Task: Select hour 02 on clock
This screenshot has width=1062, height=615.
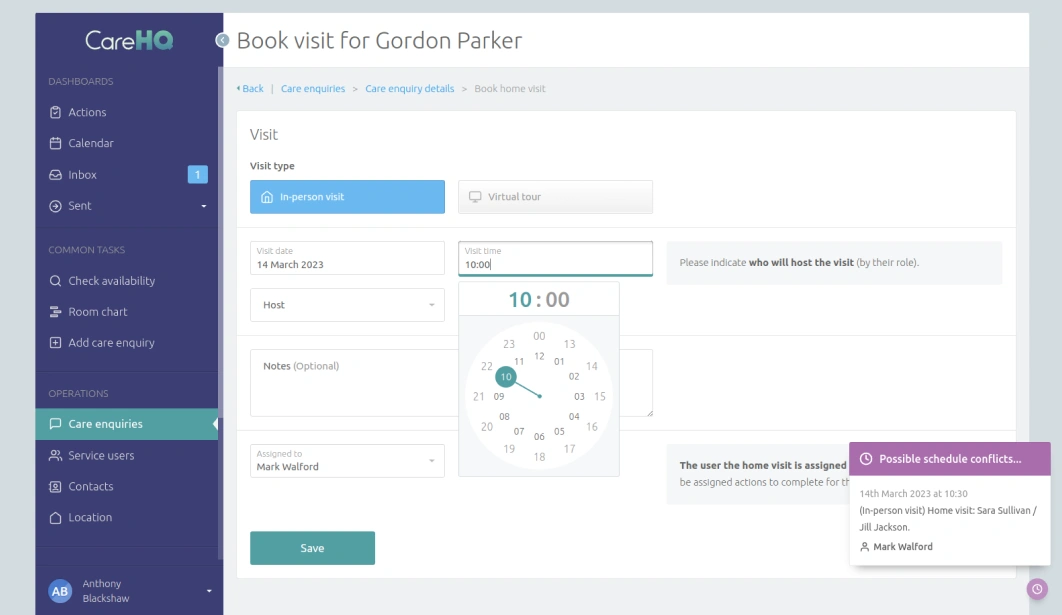Action: (x=574, y=377)
